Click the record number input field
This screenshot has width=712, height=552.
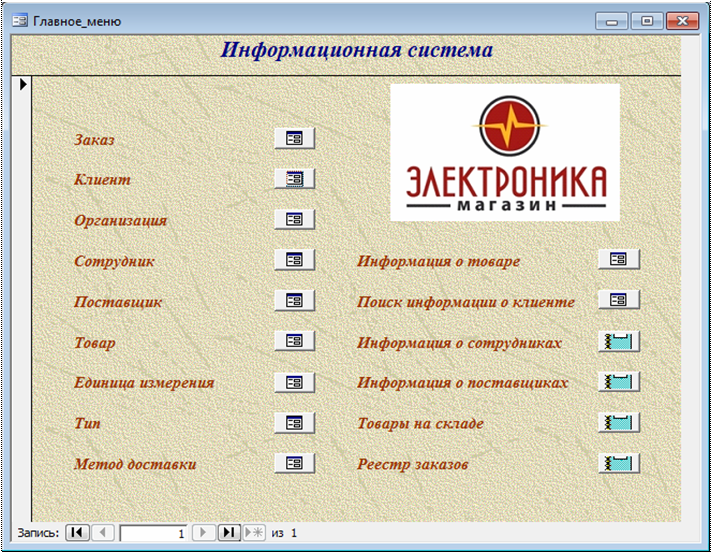pos(153,533)
